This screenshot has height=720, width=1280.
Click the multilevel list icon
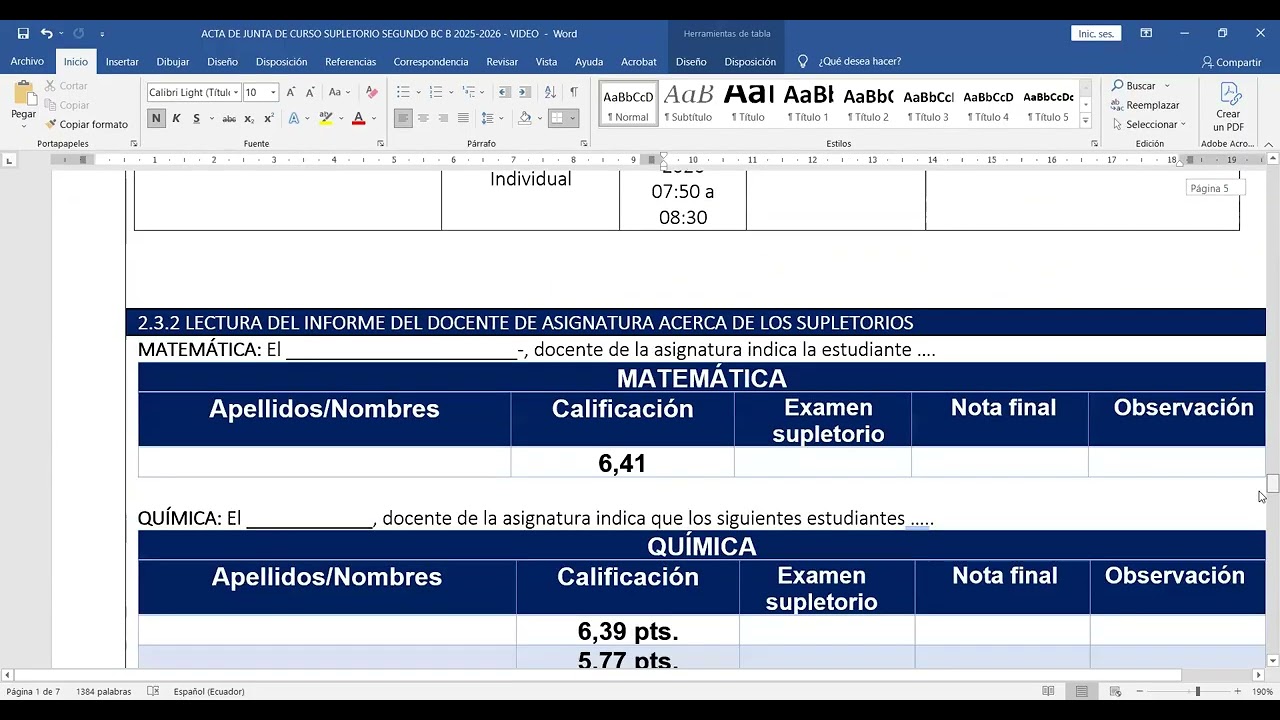click(x=467, y=92)
